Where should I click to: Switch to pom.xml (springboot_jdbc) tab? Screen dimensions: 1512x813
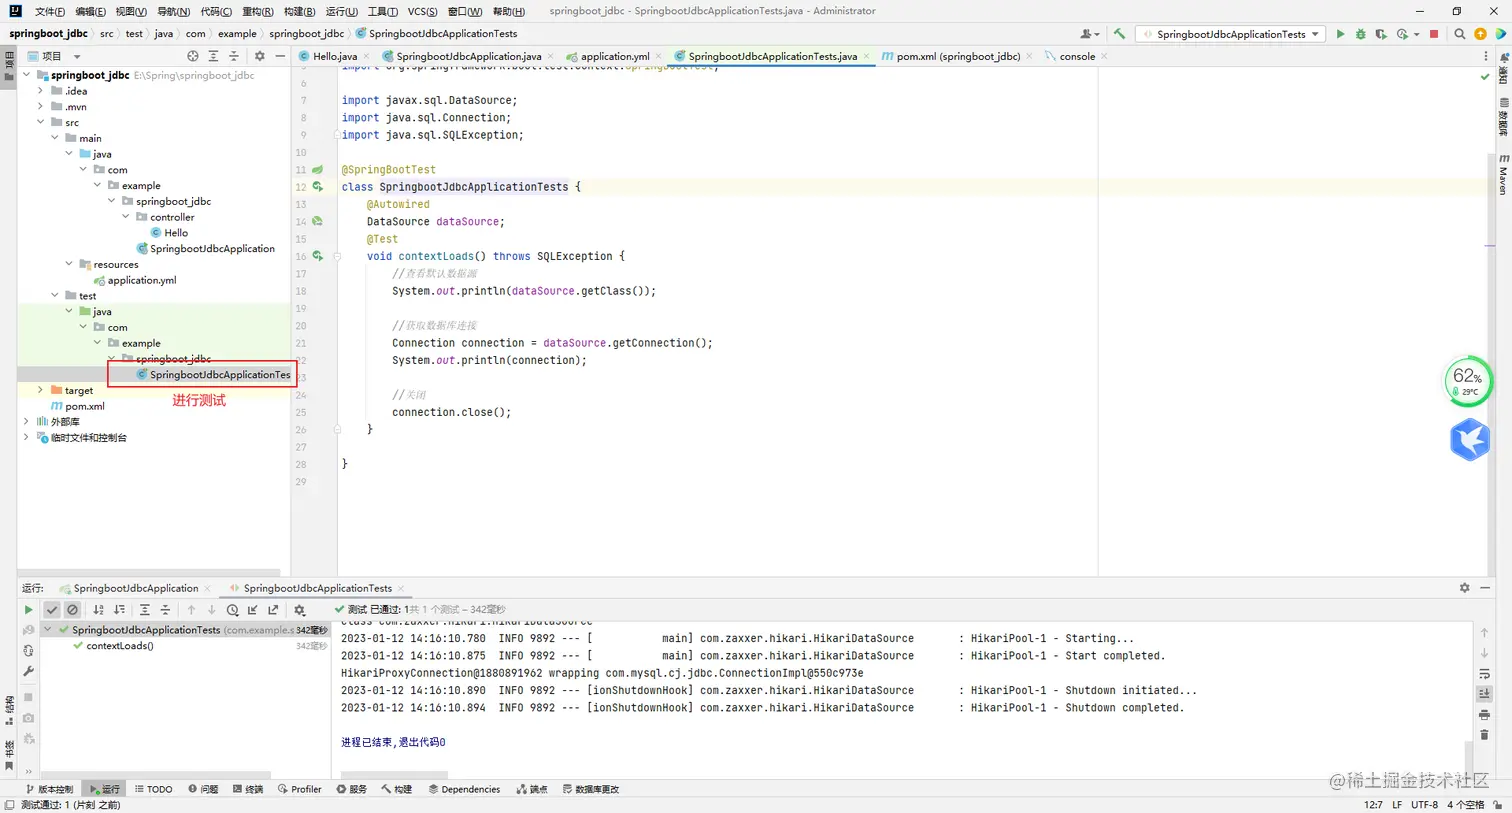click(958, 57)
